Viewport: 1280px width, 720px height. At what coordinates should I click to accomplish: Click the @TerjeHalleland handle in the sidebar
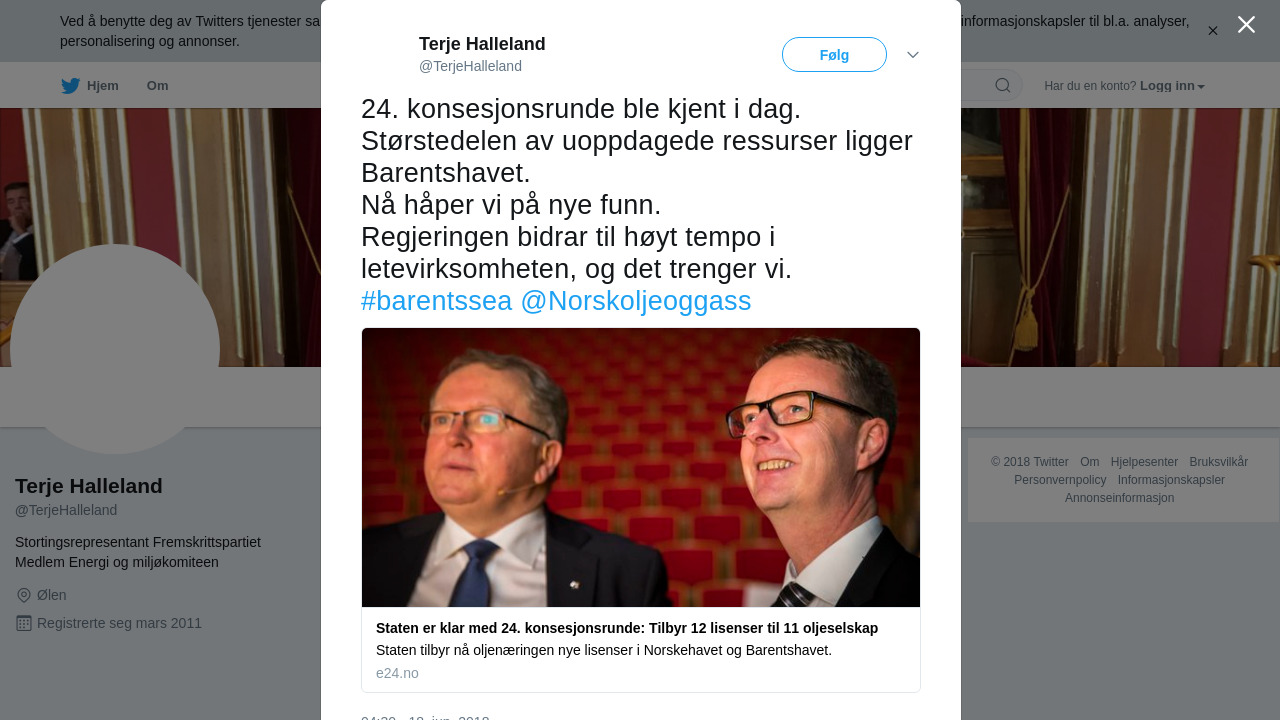coord(66,510)
